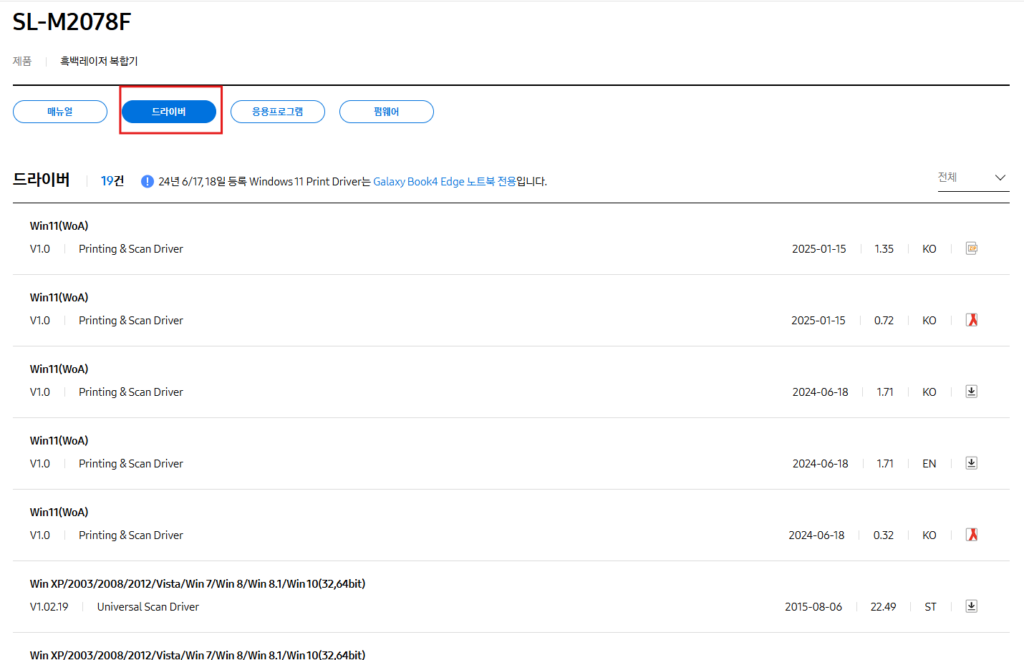Viewport: 1024px width, 660px height.
Task: Click Printing & Scan Driver in the EN row
Action: (131, 464)
